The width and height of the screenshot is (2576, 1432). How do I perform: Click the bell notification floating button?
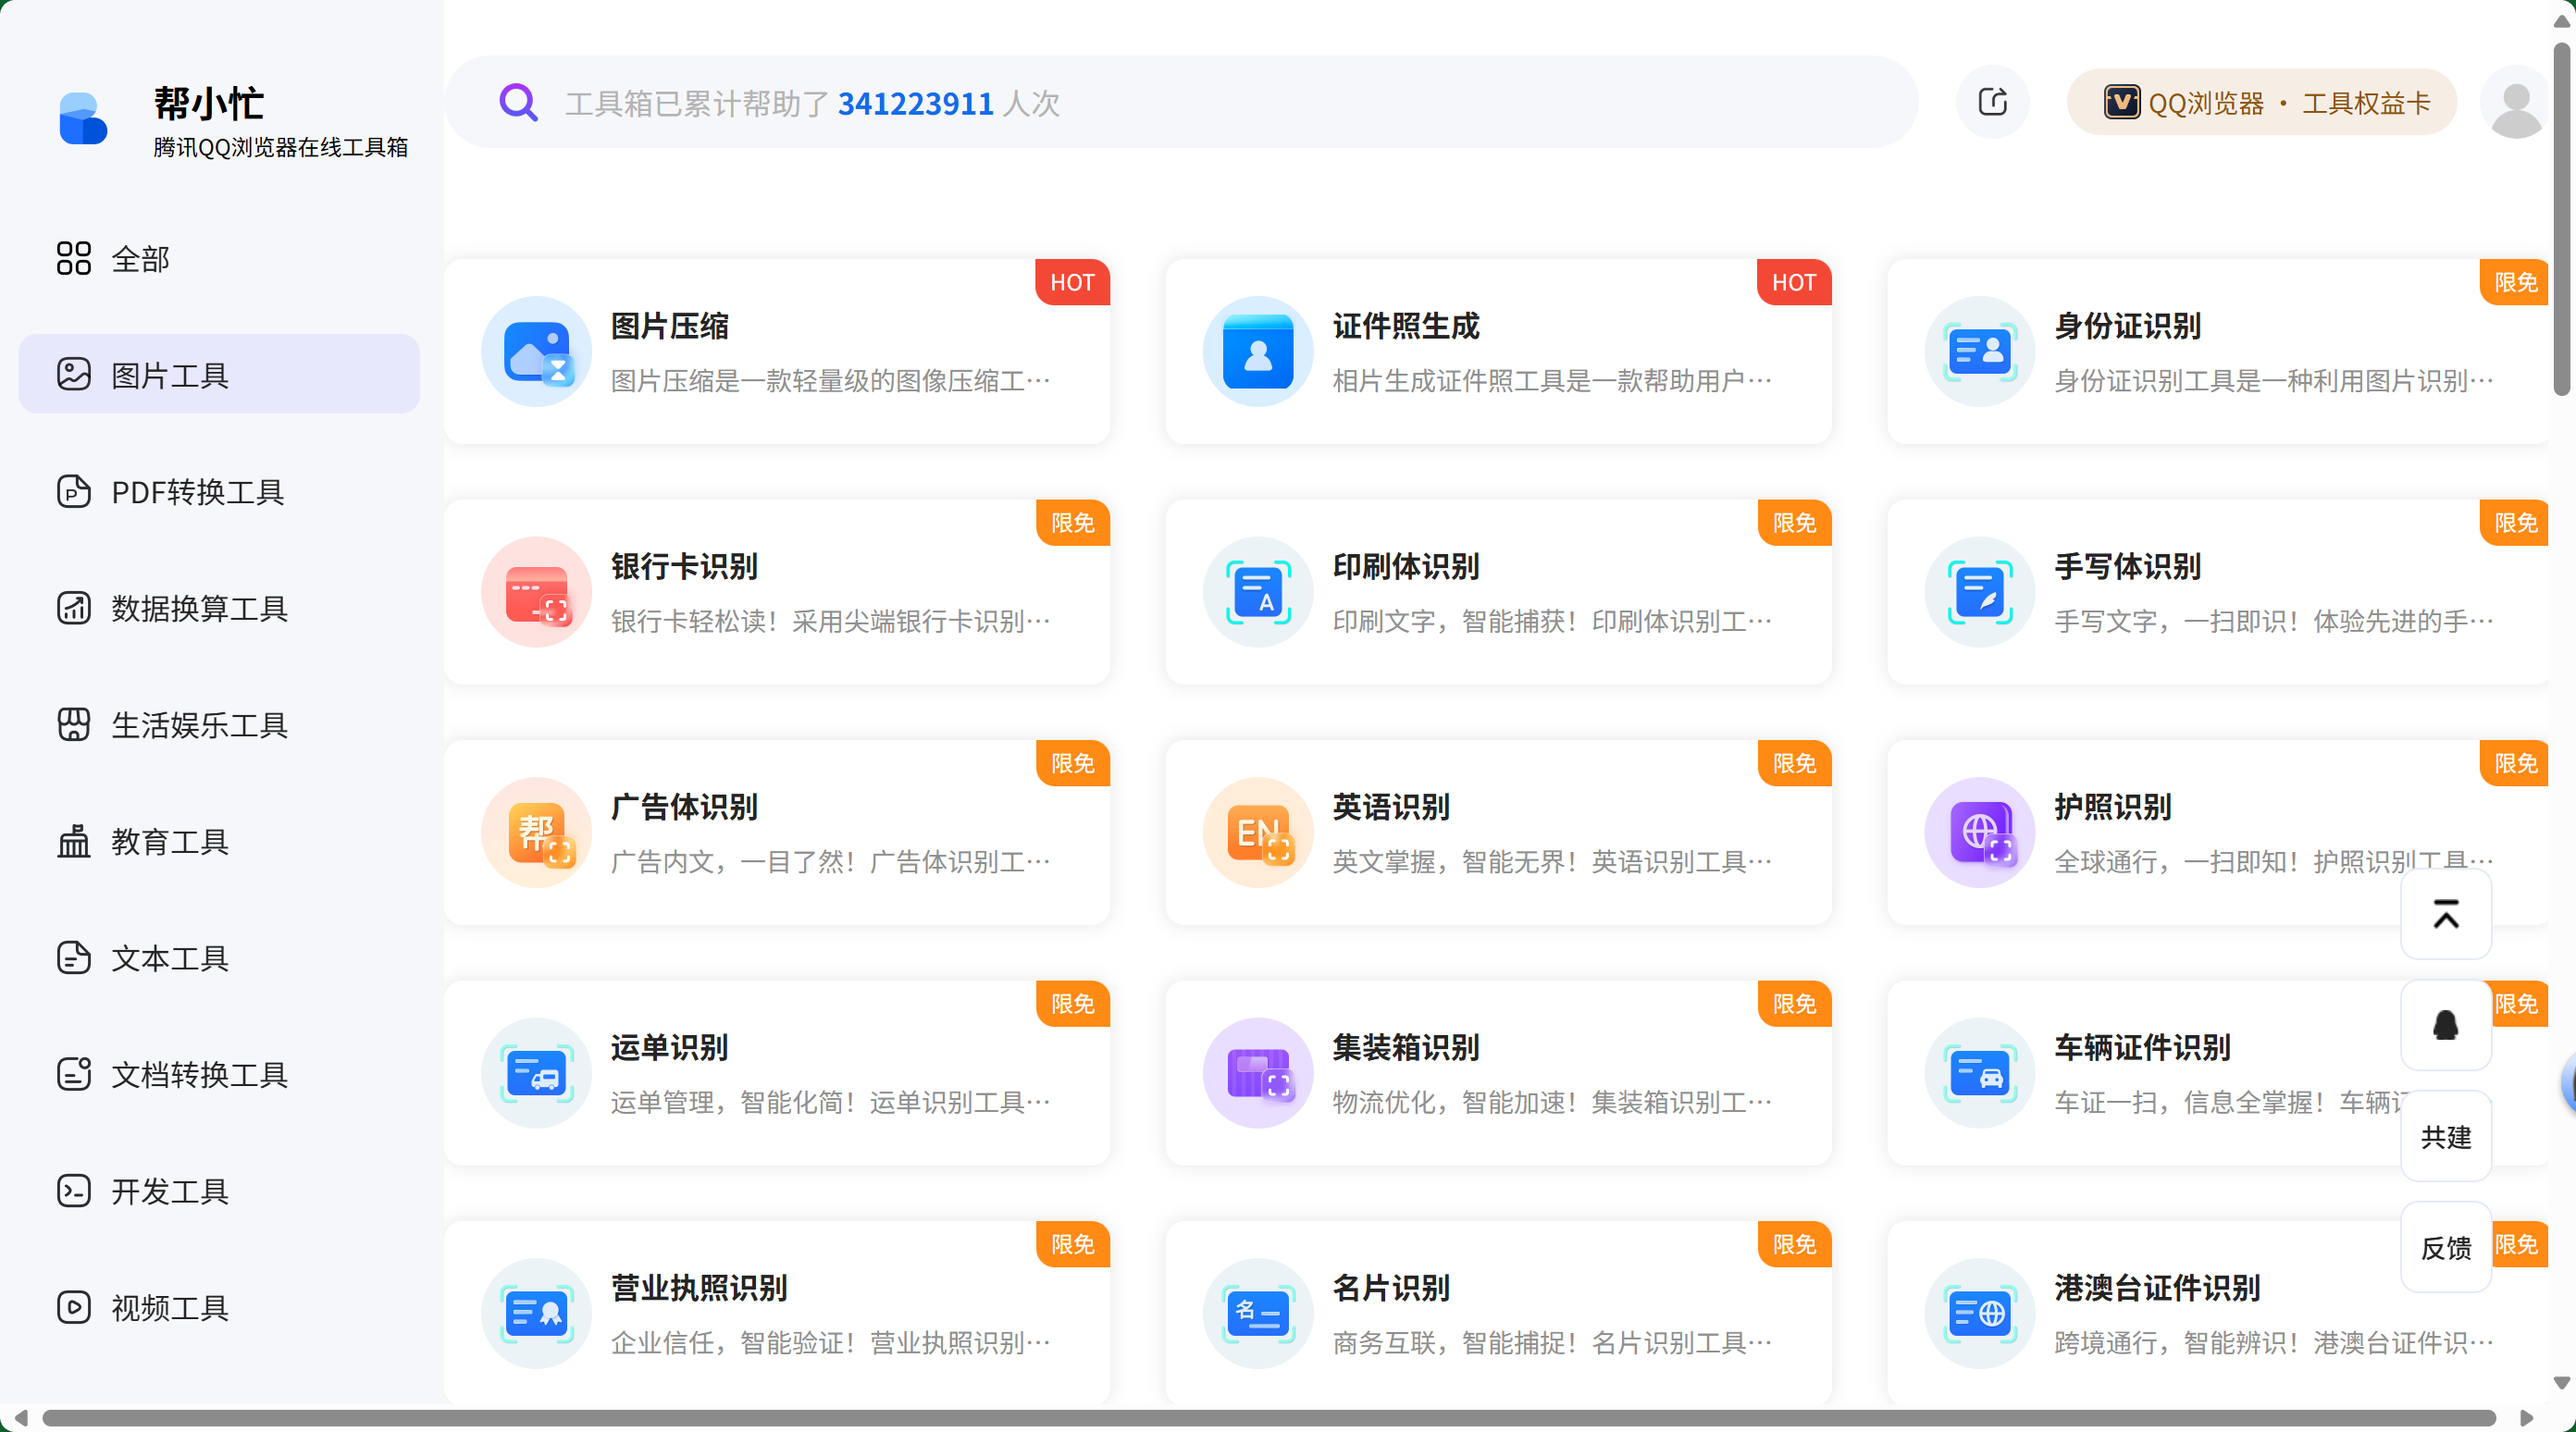(x=2445, y=1025)
